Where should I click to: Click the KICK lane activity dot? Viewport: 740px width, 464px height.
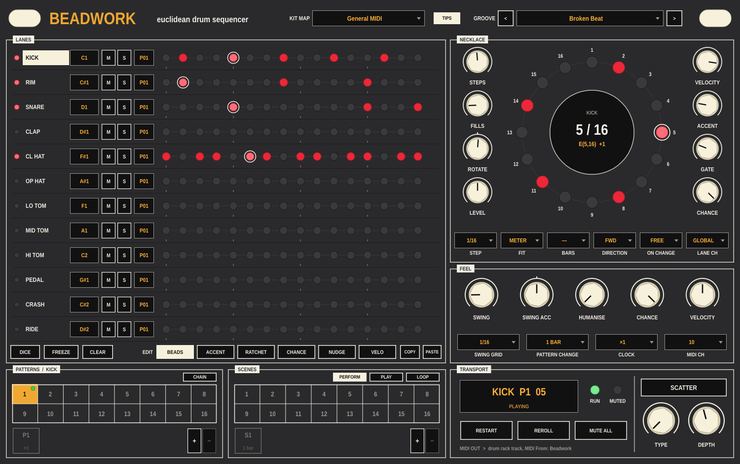(17, 58)
